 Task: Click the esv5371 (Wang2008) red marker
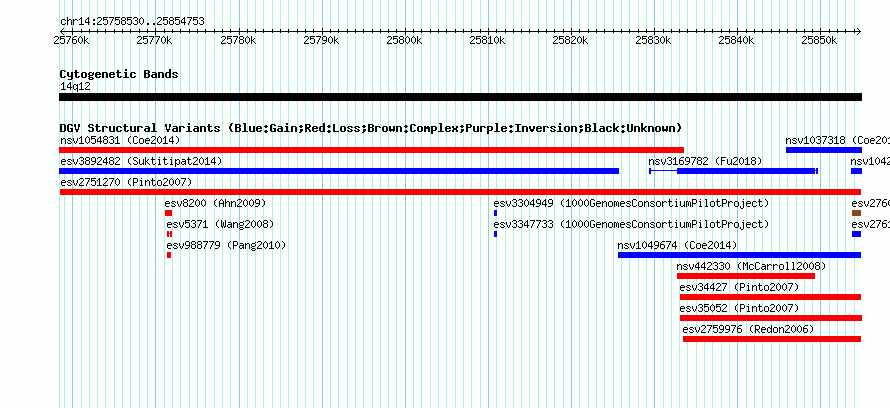tap(169, 234)
